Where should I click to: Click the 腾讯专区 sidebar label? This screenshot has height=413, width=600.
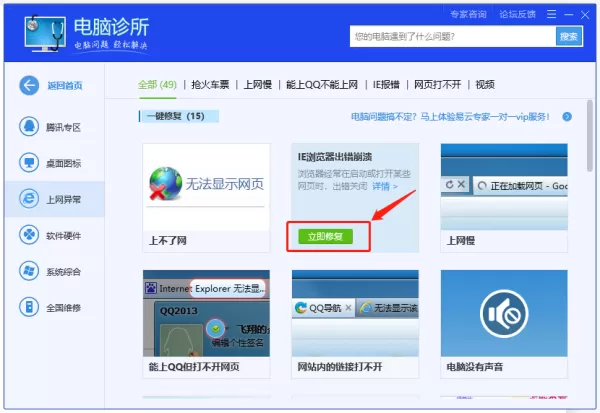tap(64, 127)
